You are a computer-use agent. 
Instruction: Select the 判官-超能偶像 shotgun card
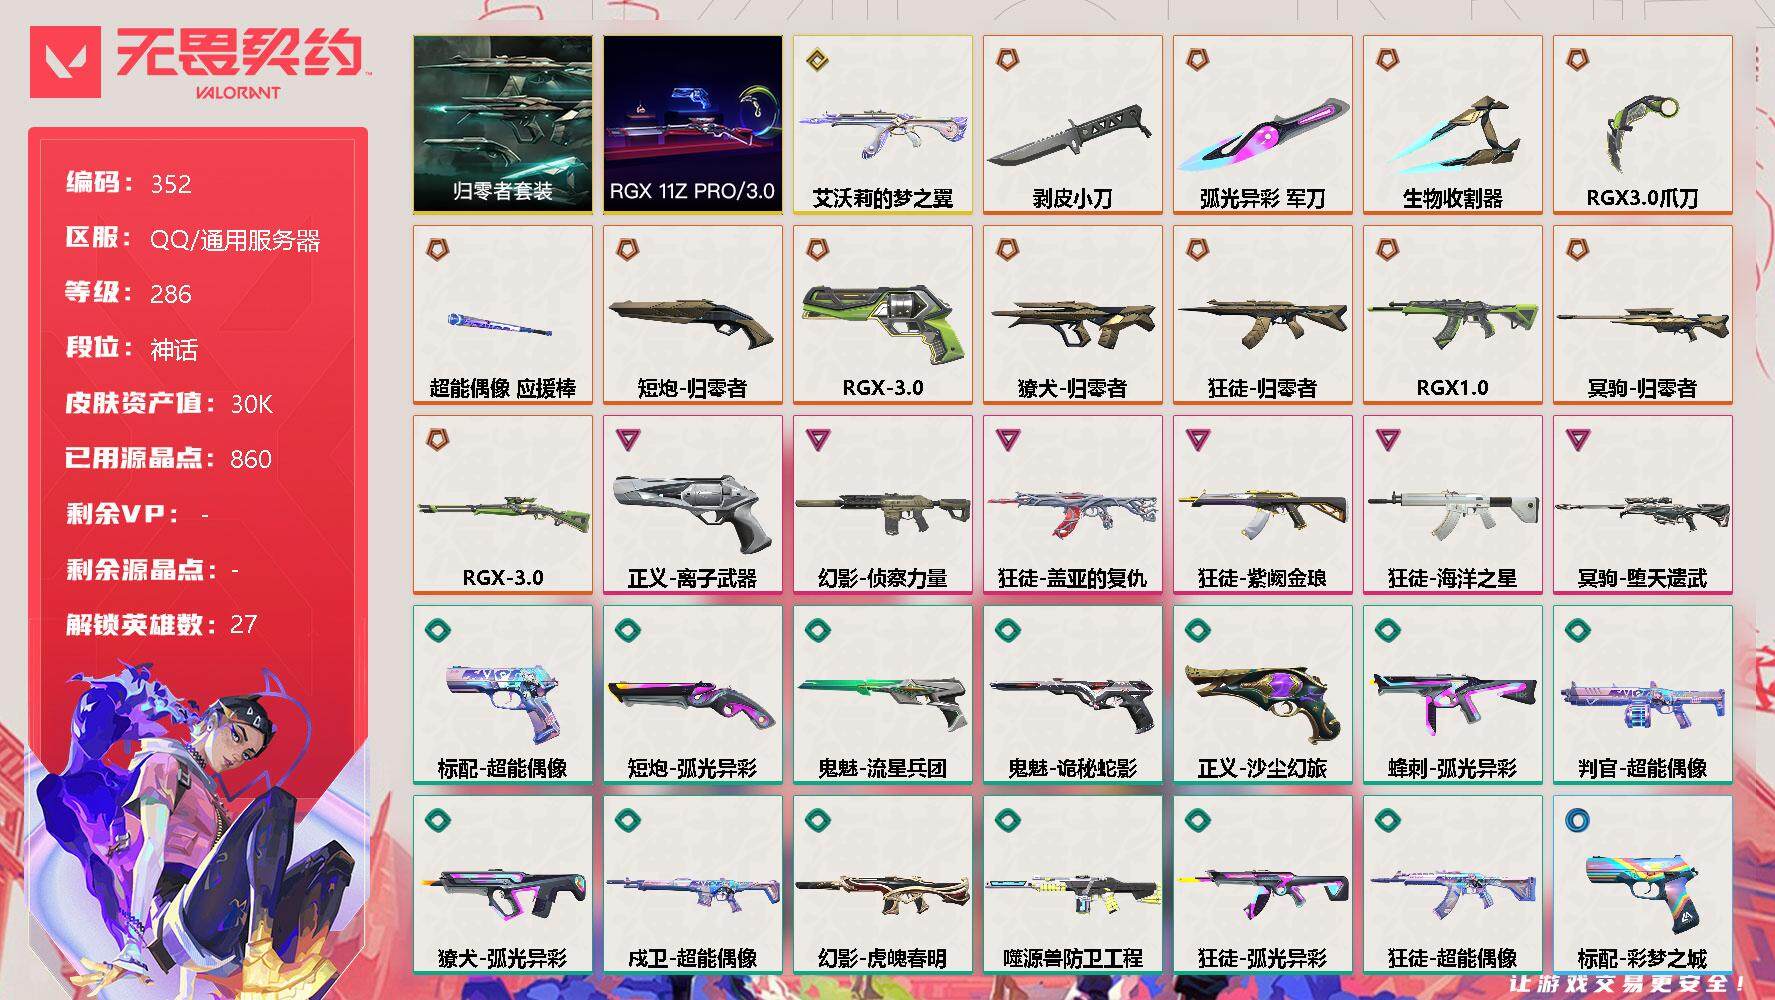1643,694
